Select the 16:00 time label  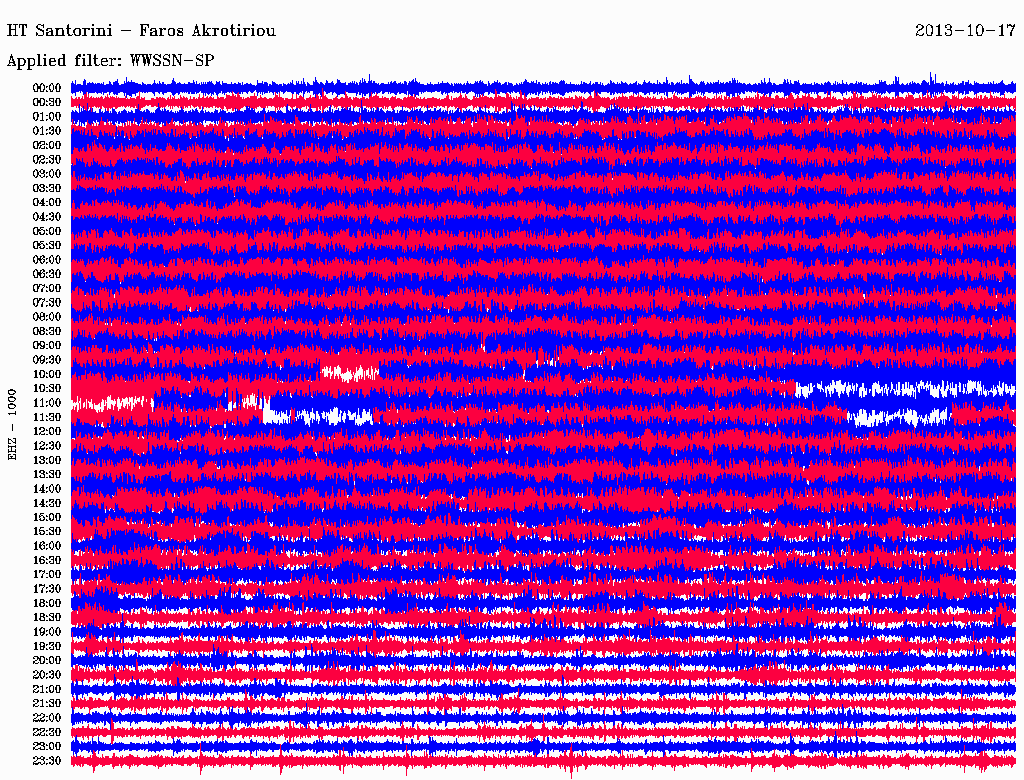[47, 546]
